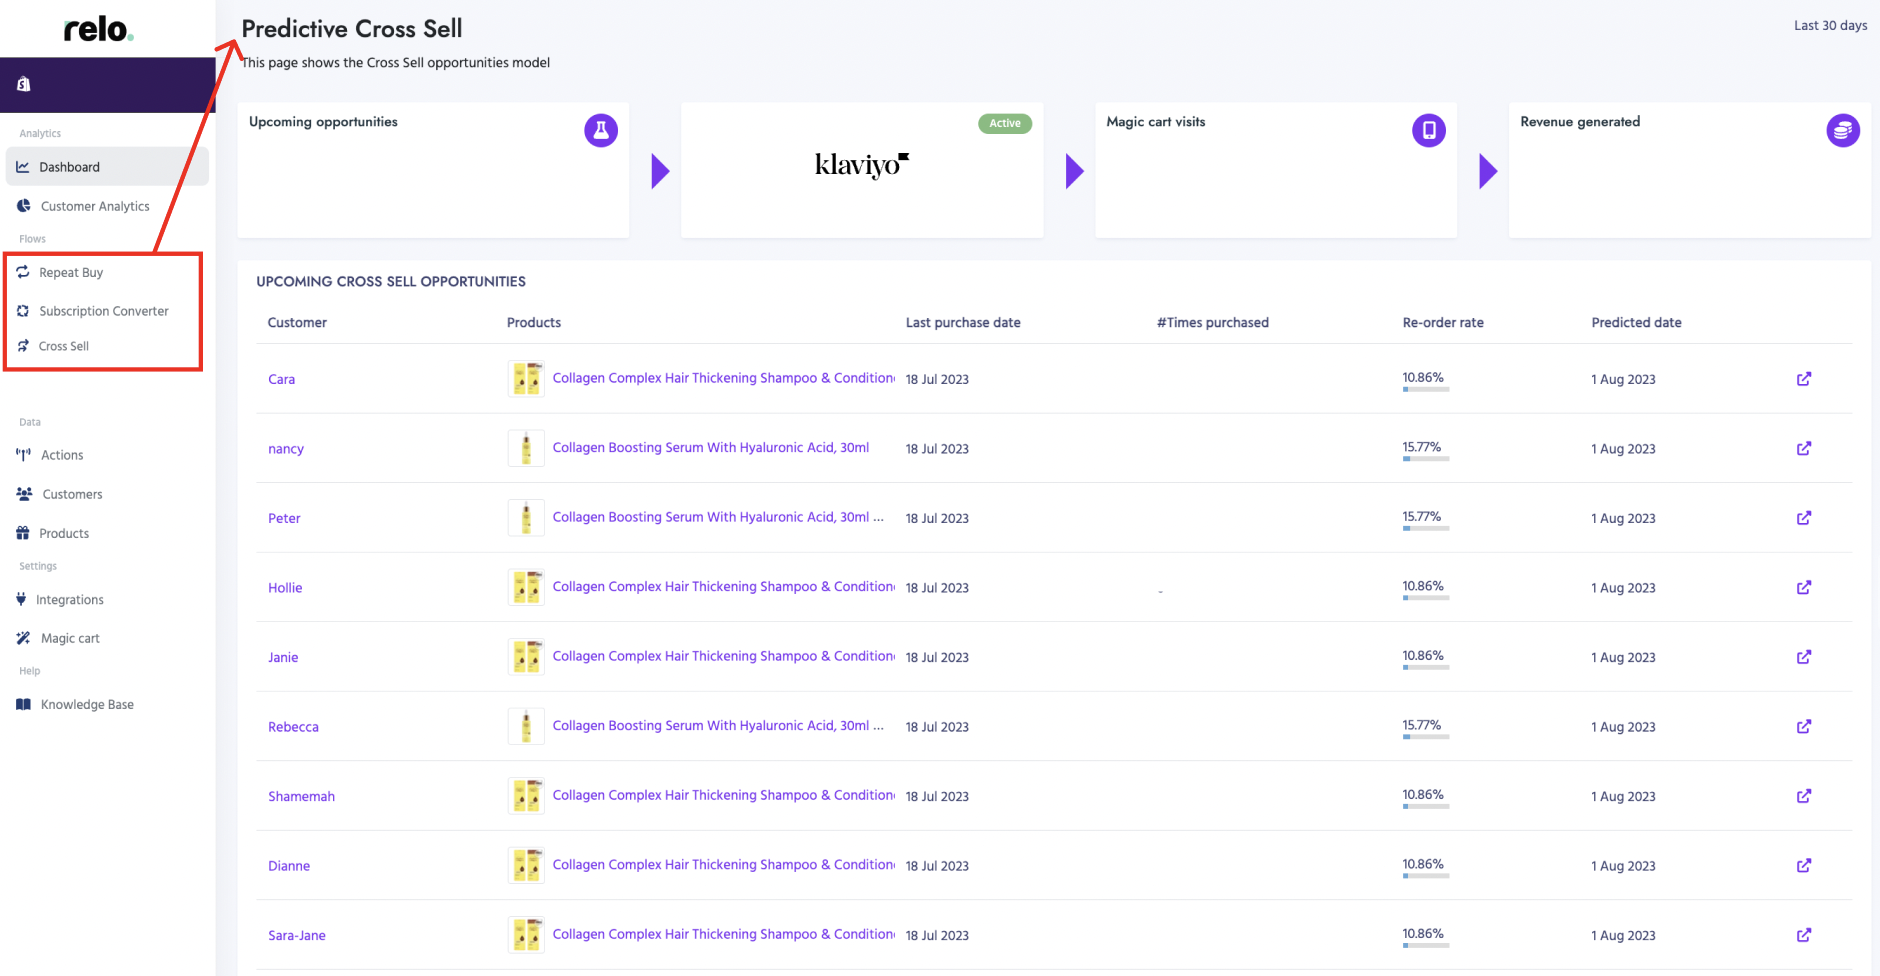Go to the Cross Sell flow
Screen dimensions: 1880x976
64,346
